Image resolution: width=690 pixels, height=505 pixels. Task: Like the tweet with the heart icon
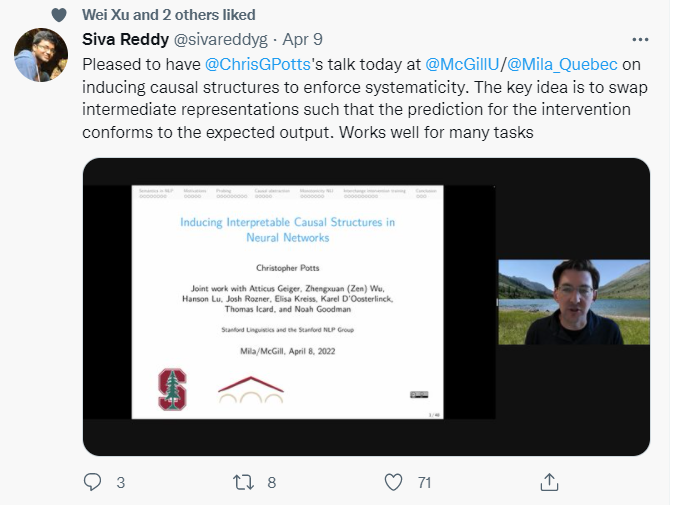[395, 482]
